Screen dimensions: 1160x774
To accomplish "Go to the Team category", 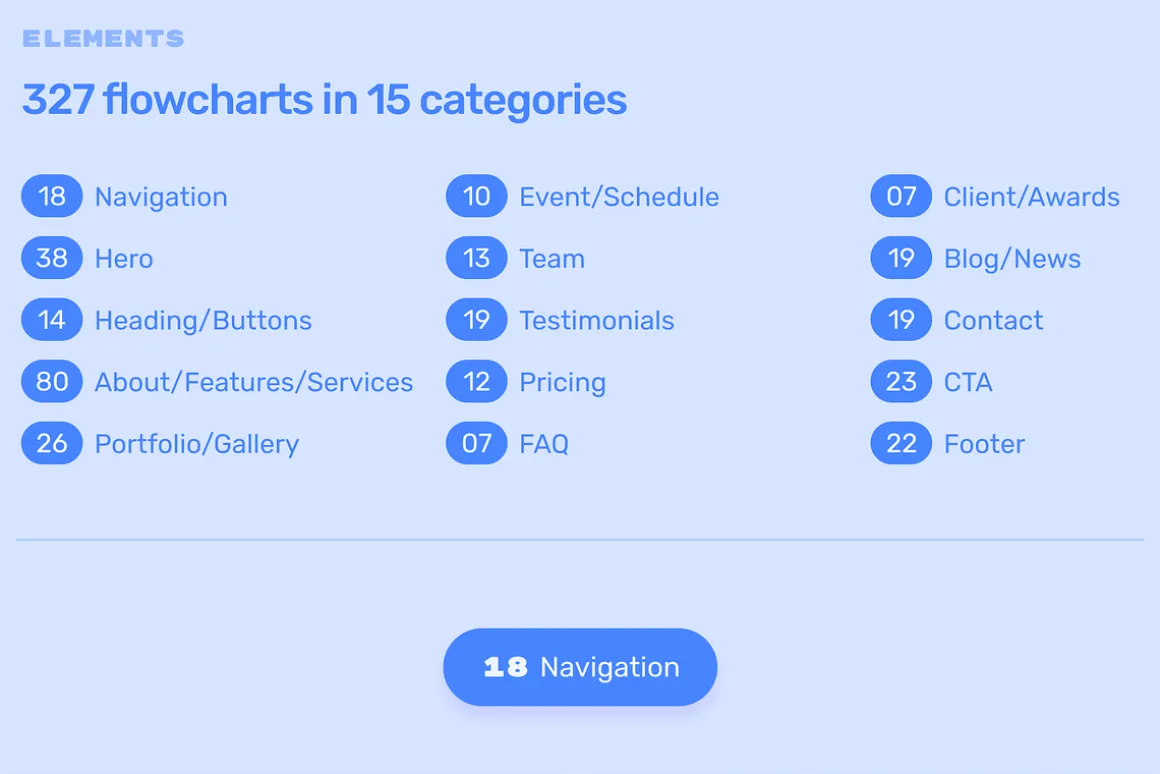I will [x=552, y=259].
